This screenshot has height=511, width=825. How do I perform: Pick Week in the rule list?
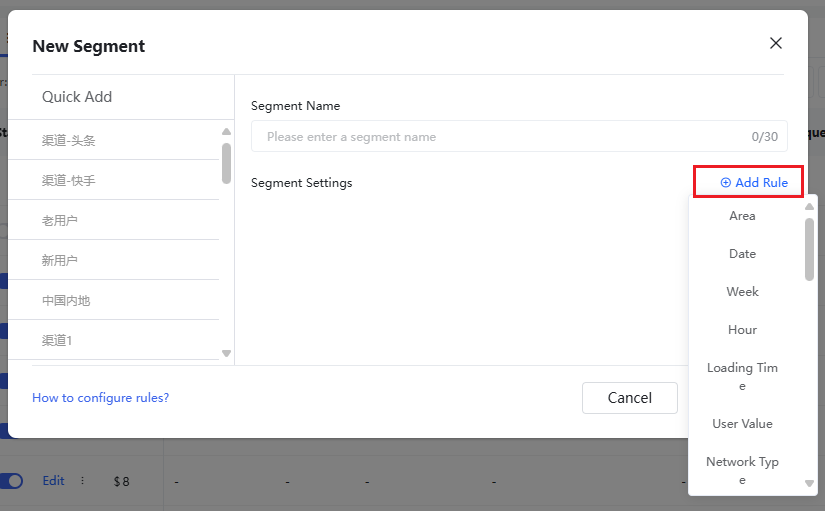742,292
